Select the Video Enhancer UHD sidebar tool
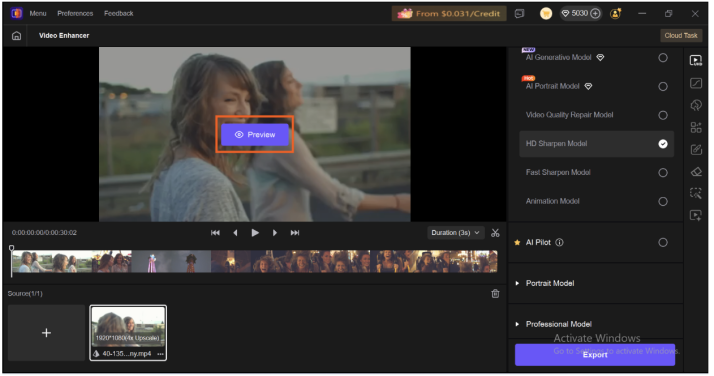The width and height of the screenshot is (714, 376). 696,61
